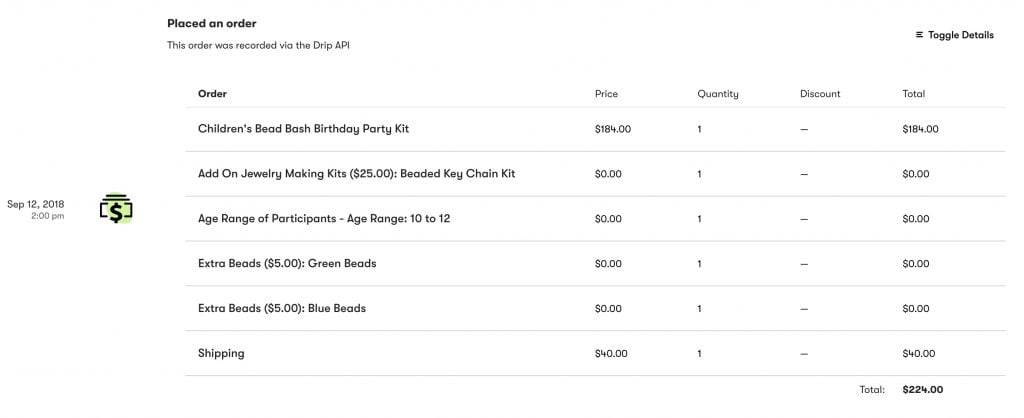Viewport: 1024px width, 418px height.
Task: Click the Discount column header
Action: coord(820,93)
